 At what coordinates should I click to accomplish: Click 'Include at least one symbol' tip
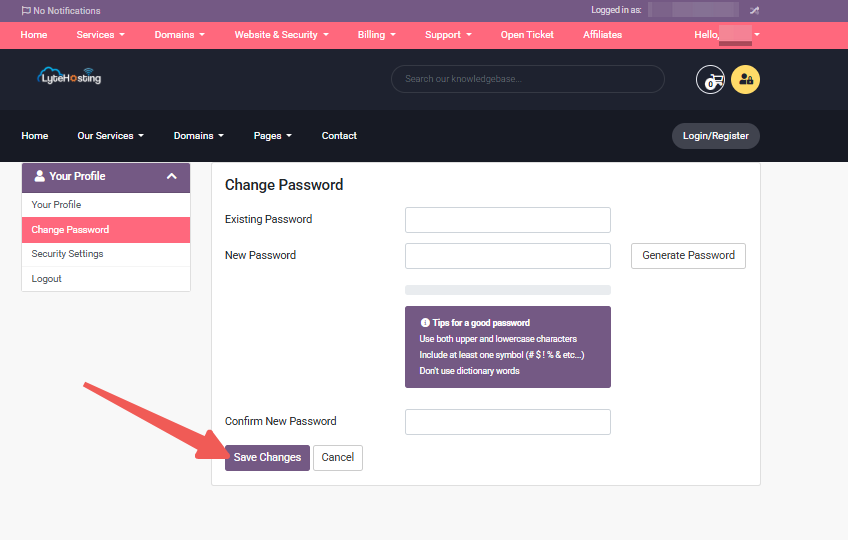502,355
